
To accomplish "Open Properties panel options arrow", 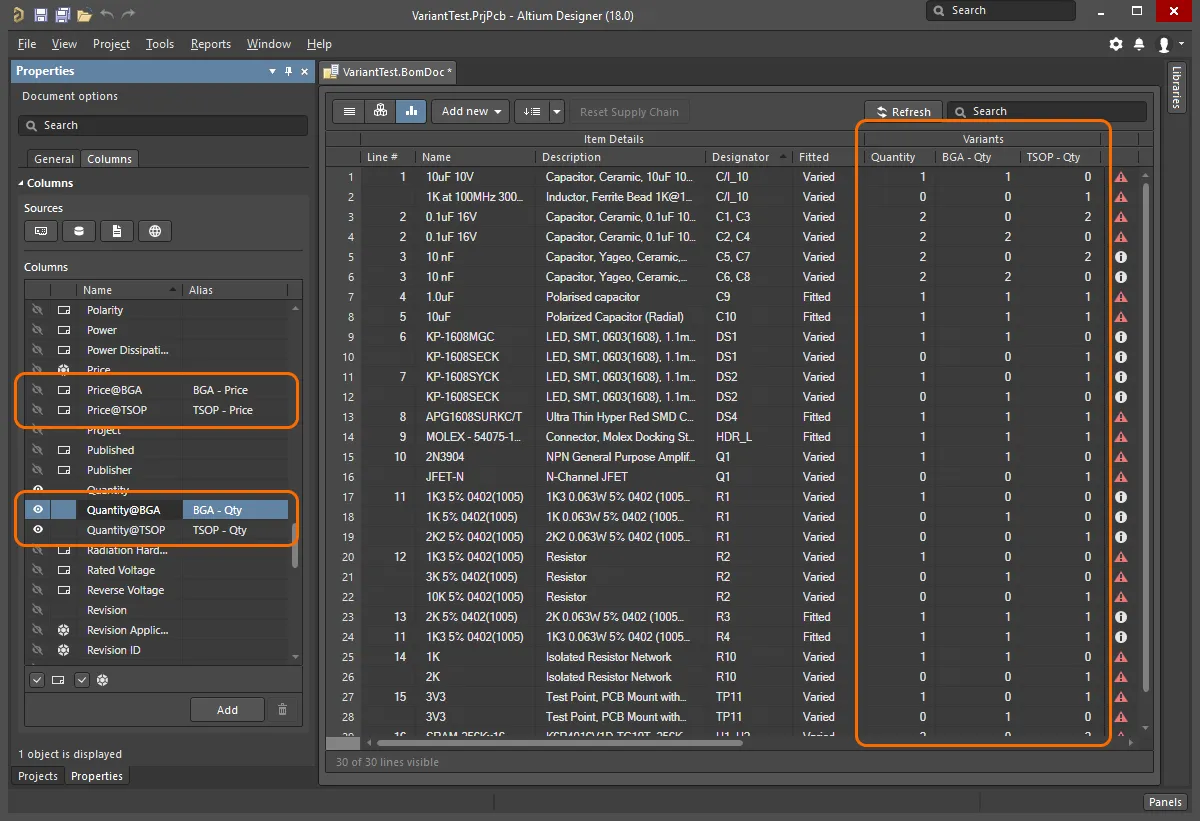I will click(x=272, y=71).
